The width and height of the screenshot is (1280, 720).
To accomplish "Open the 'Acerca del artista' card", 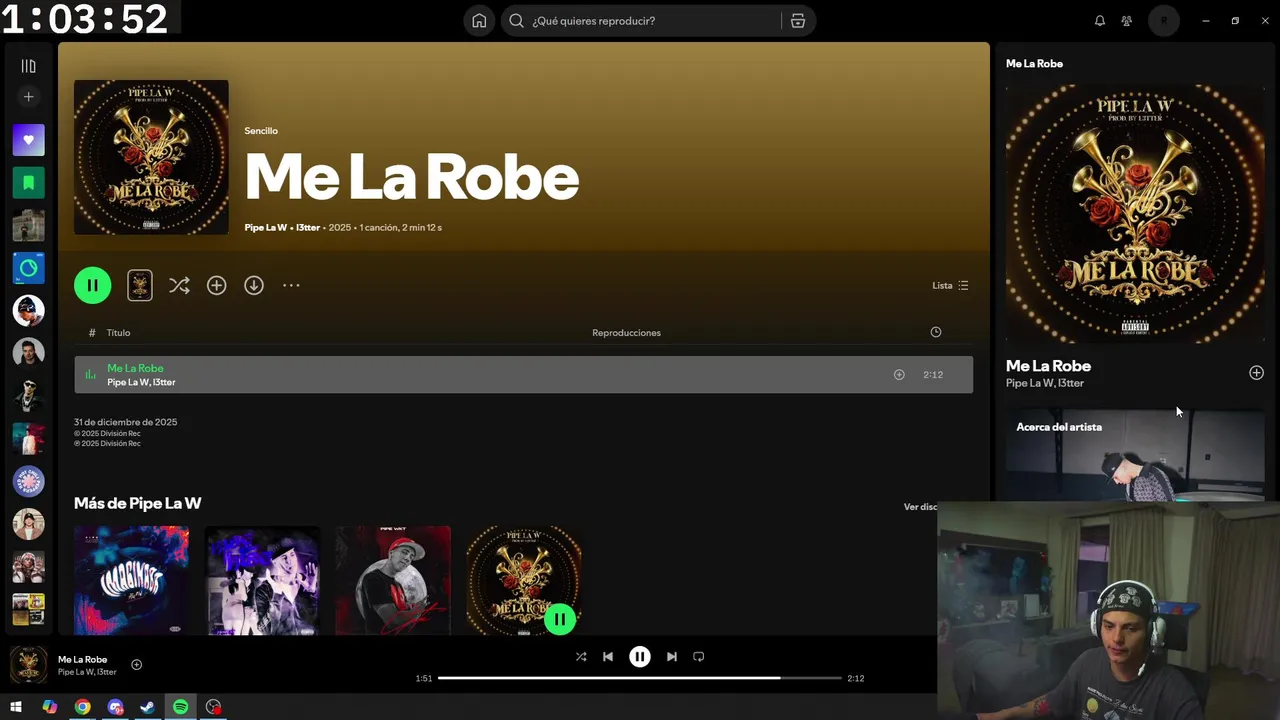I will [1135, 455].
